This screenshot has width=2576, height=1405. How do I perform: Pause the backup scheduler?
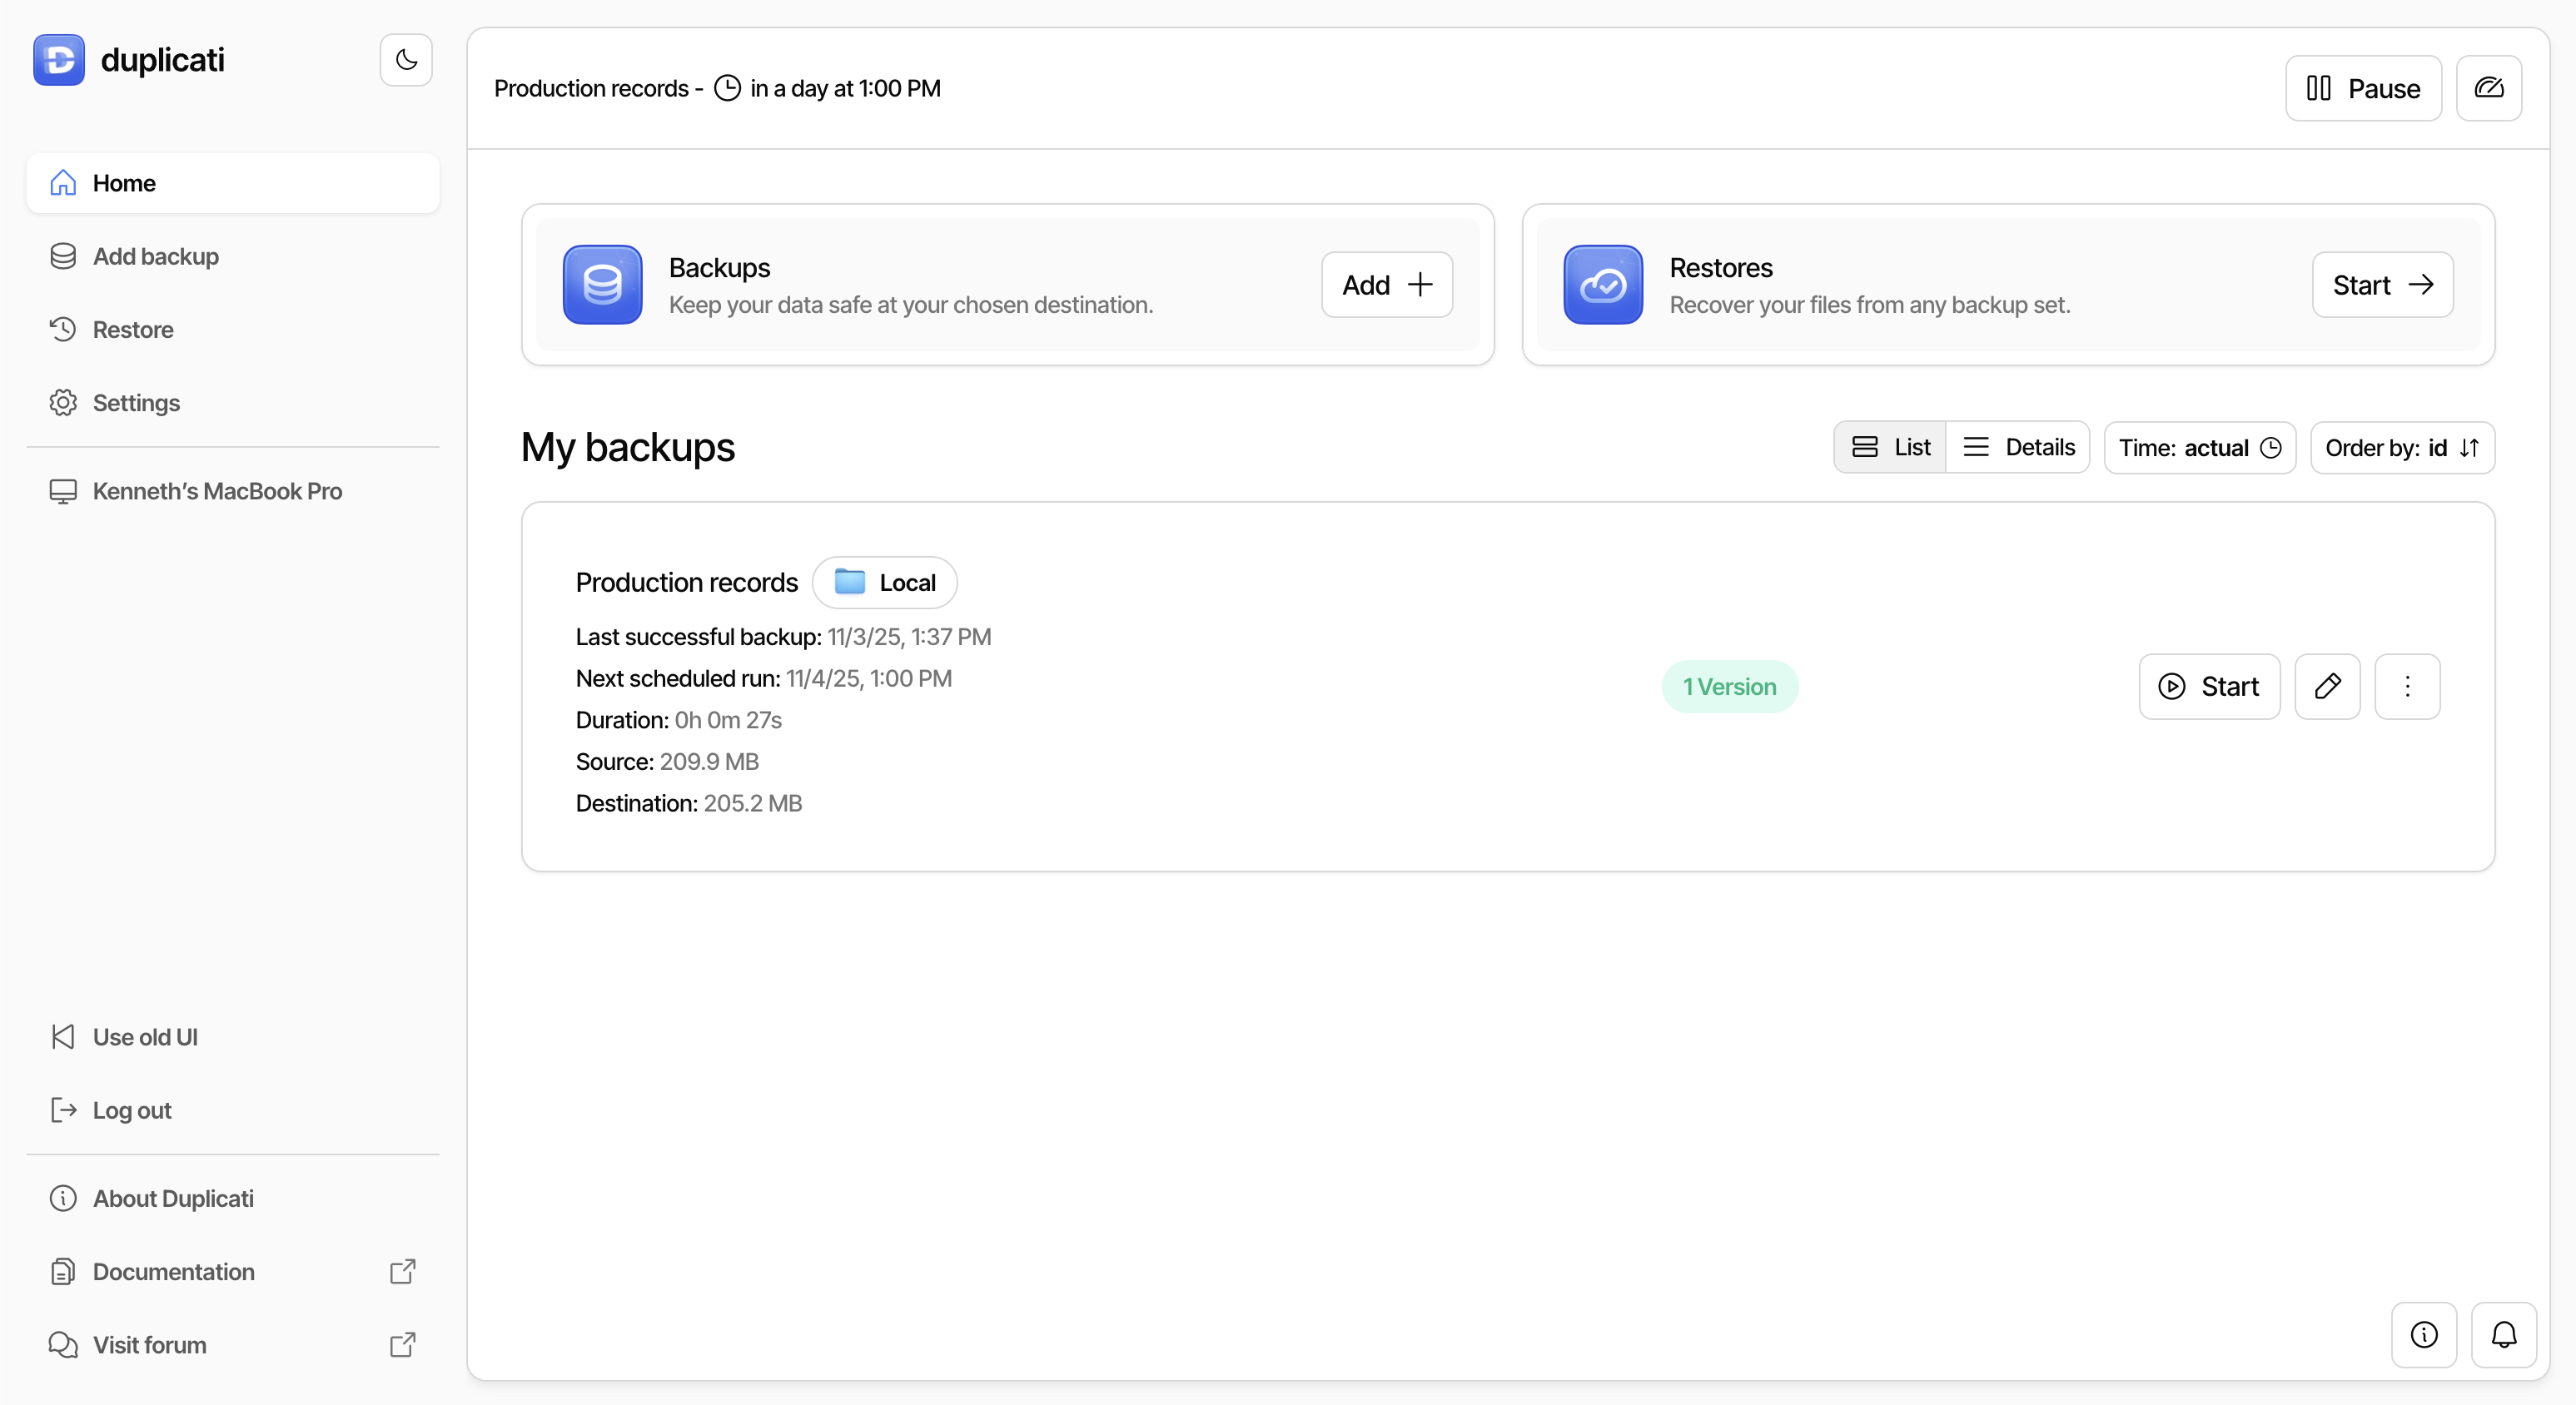pos(2362,88)
